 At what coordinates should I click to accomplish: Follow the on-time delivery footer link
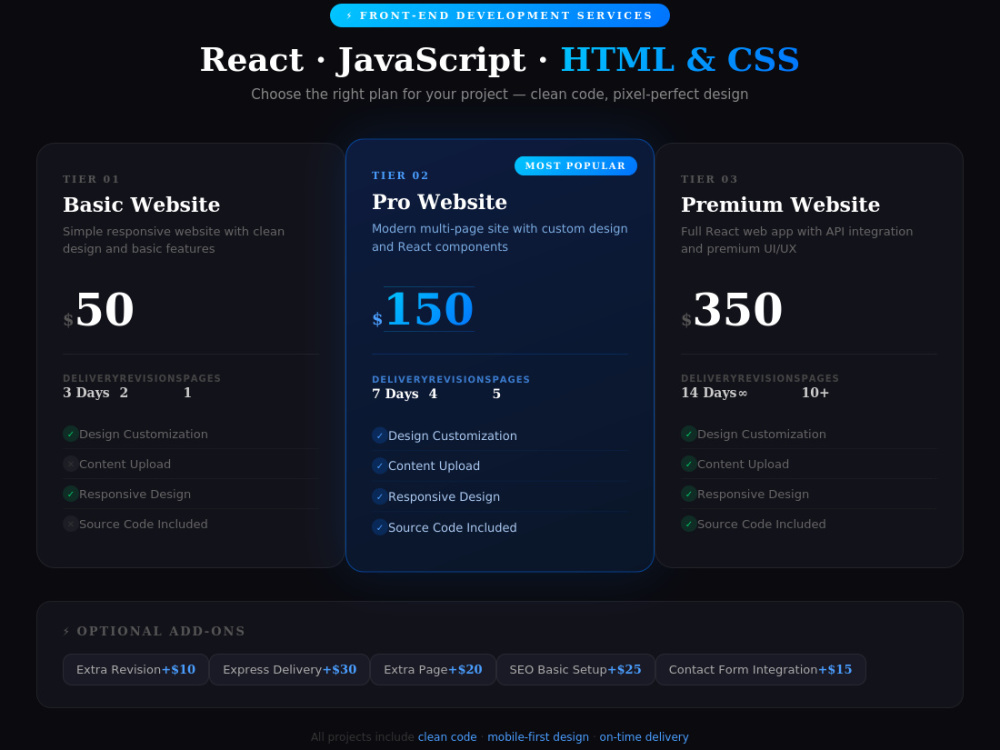pos(643,737)
